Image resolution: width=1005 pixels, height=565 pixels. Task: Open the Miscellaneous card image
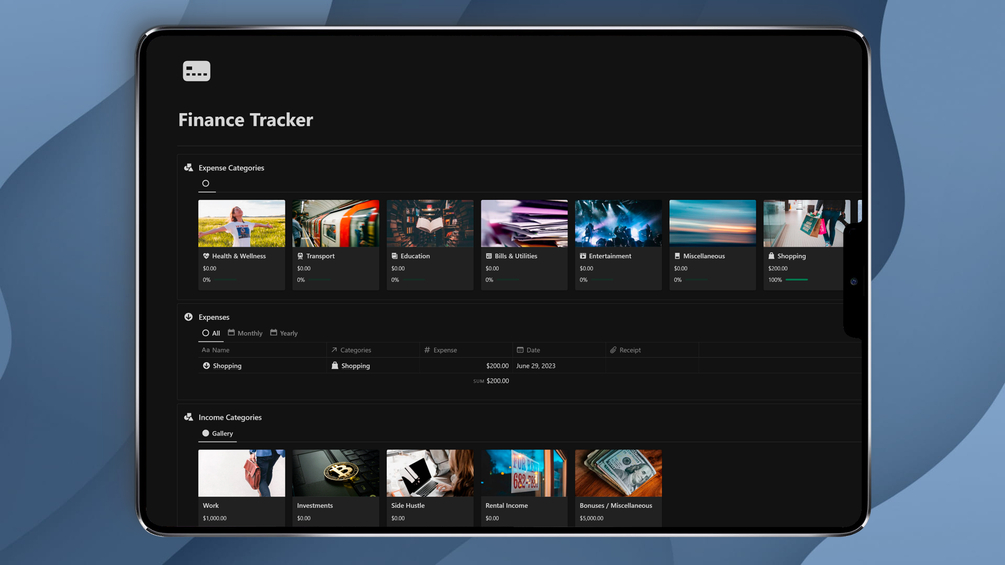pyautogui.click(x=713, y=223)
